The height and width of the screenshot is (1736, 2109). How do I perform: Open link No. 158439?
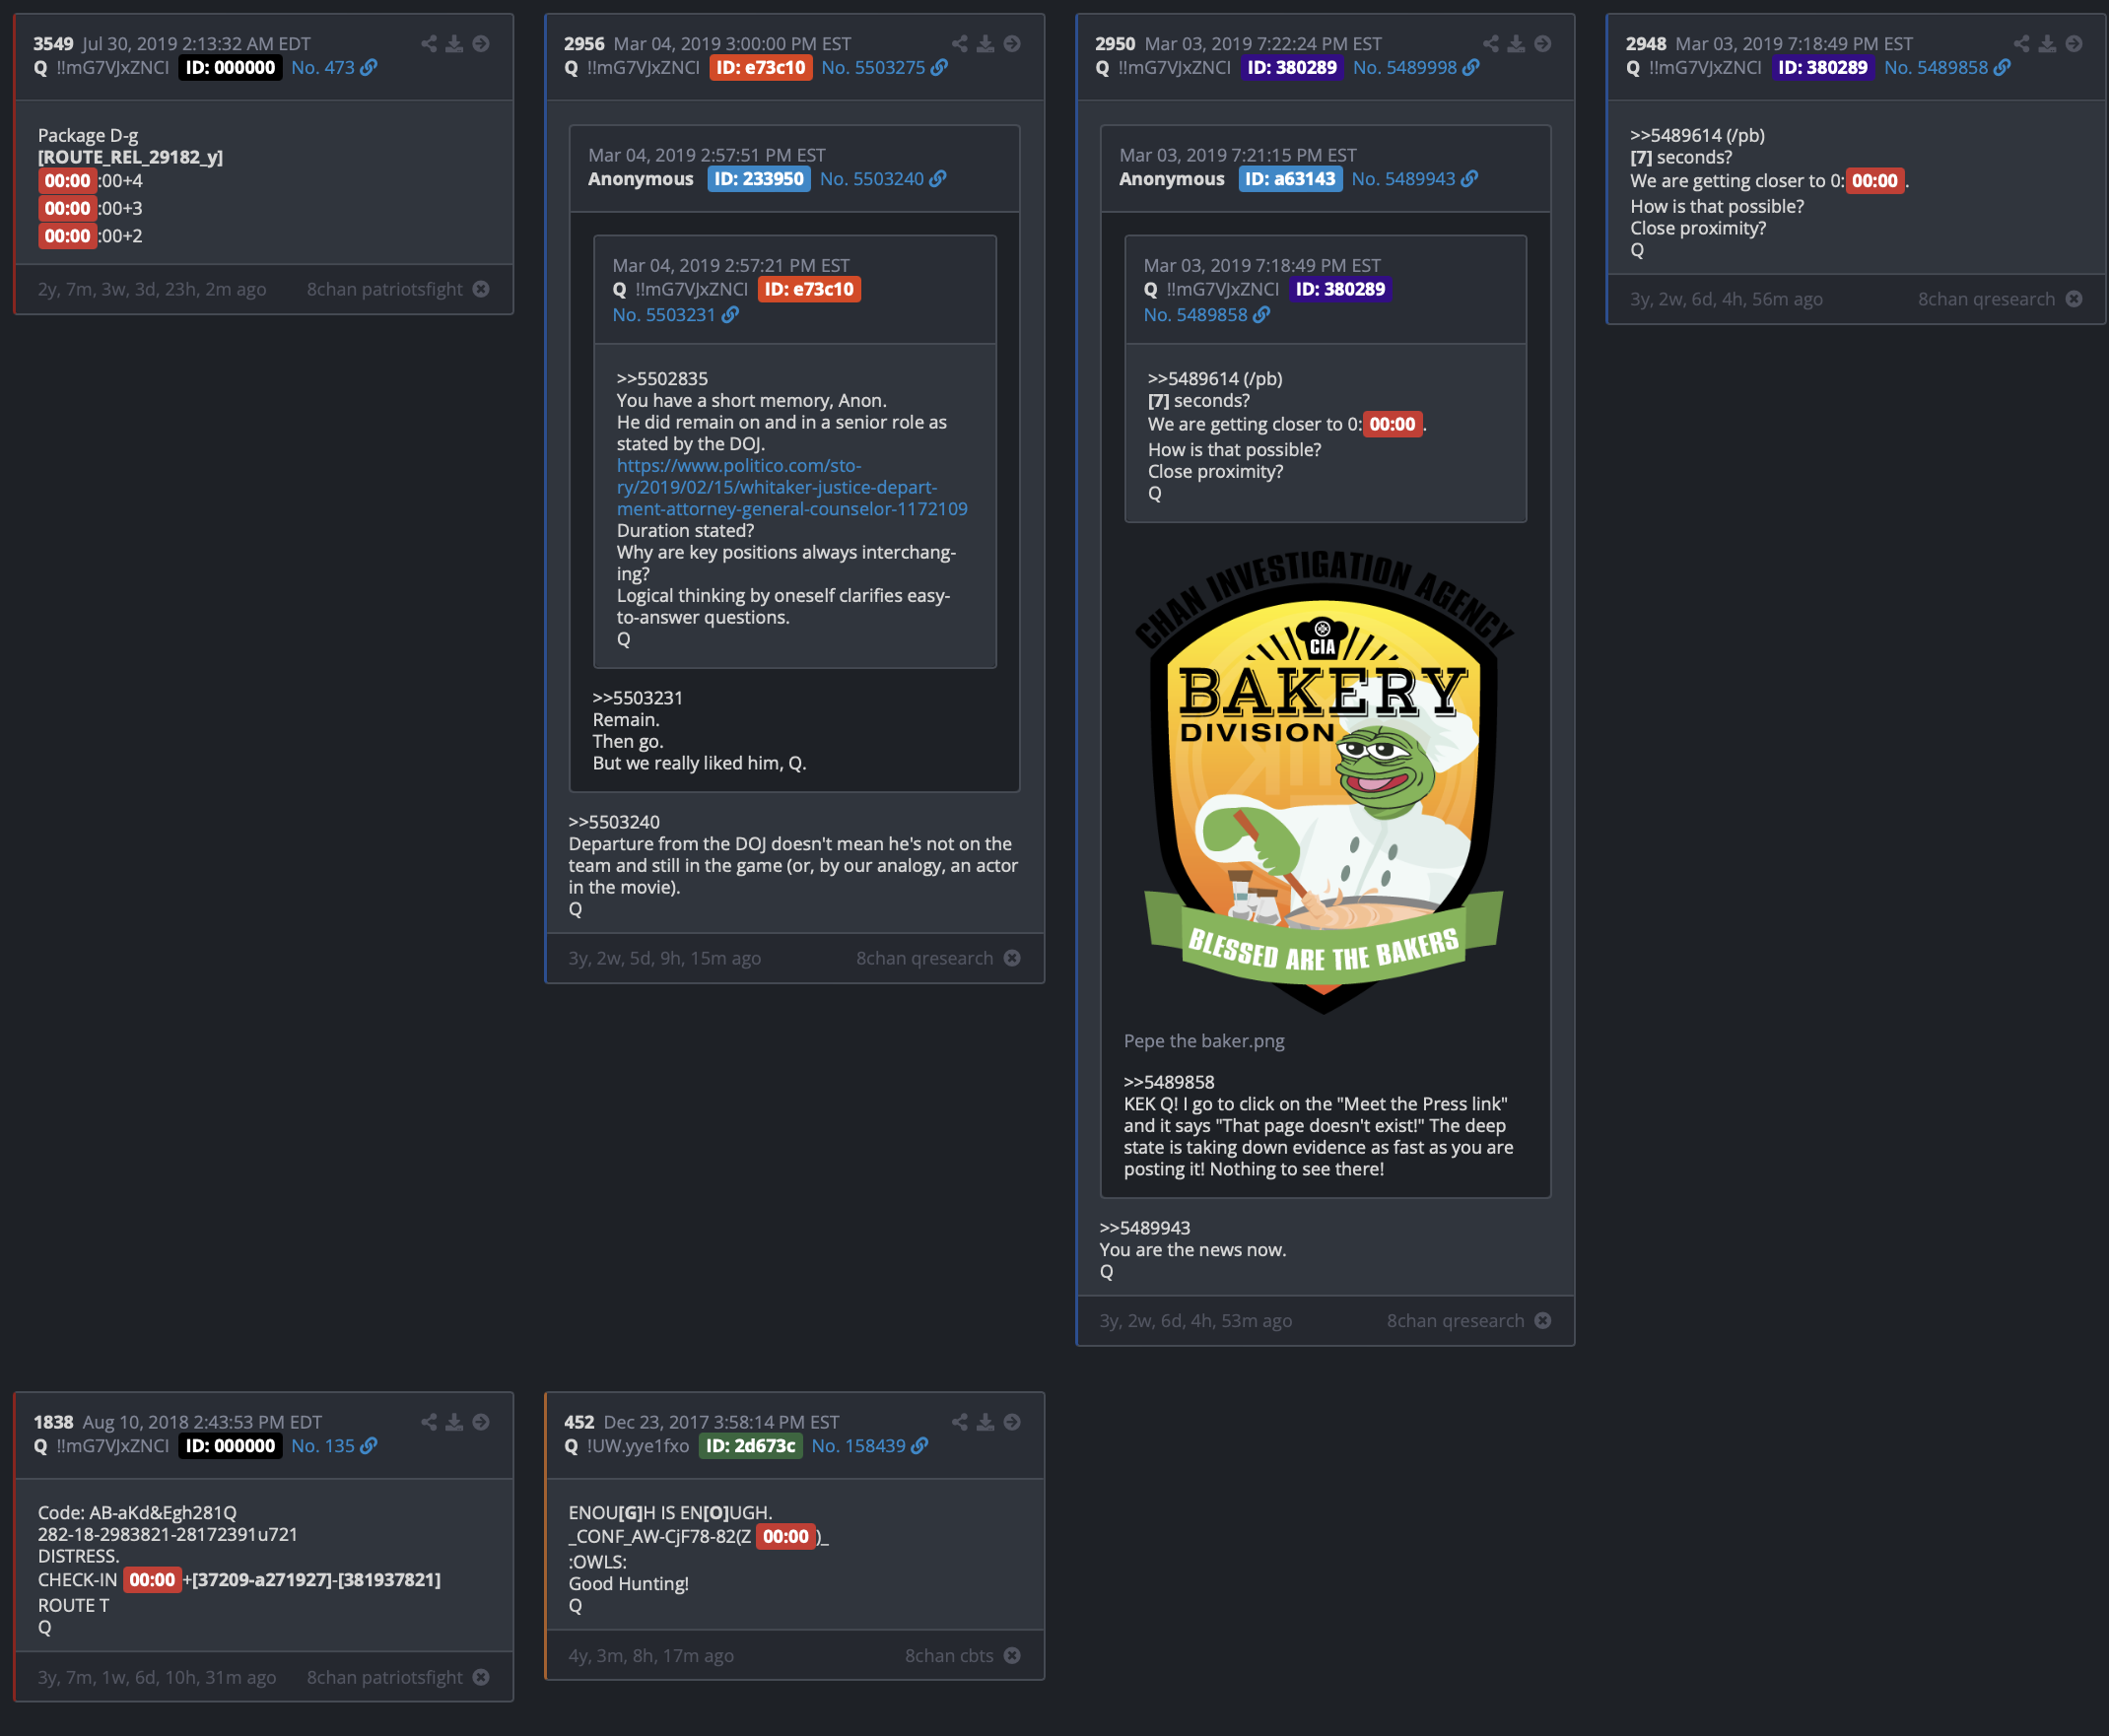pos(870,1446)
